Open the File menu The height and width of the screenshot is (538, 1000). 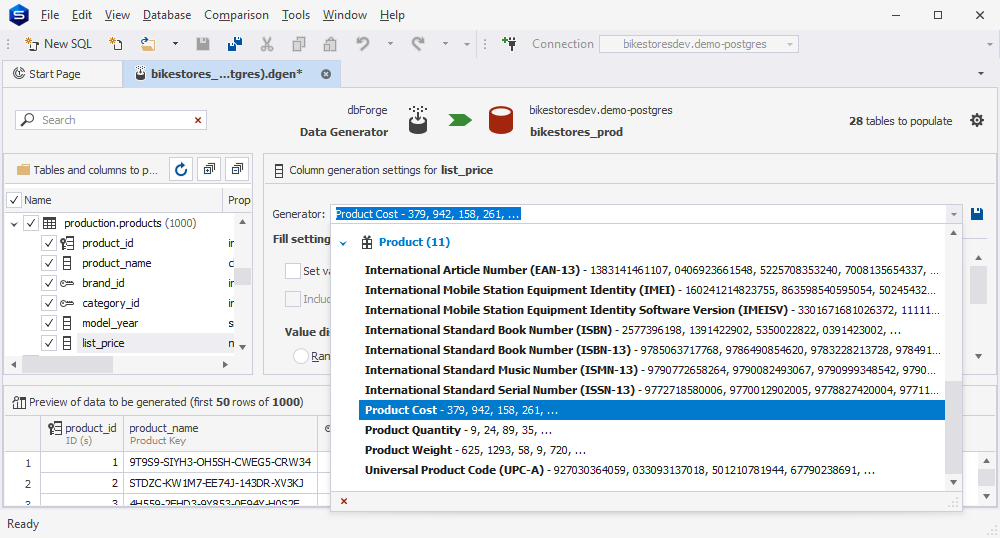(x=50, y=15)
